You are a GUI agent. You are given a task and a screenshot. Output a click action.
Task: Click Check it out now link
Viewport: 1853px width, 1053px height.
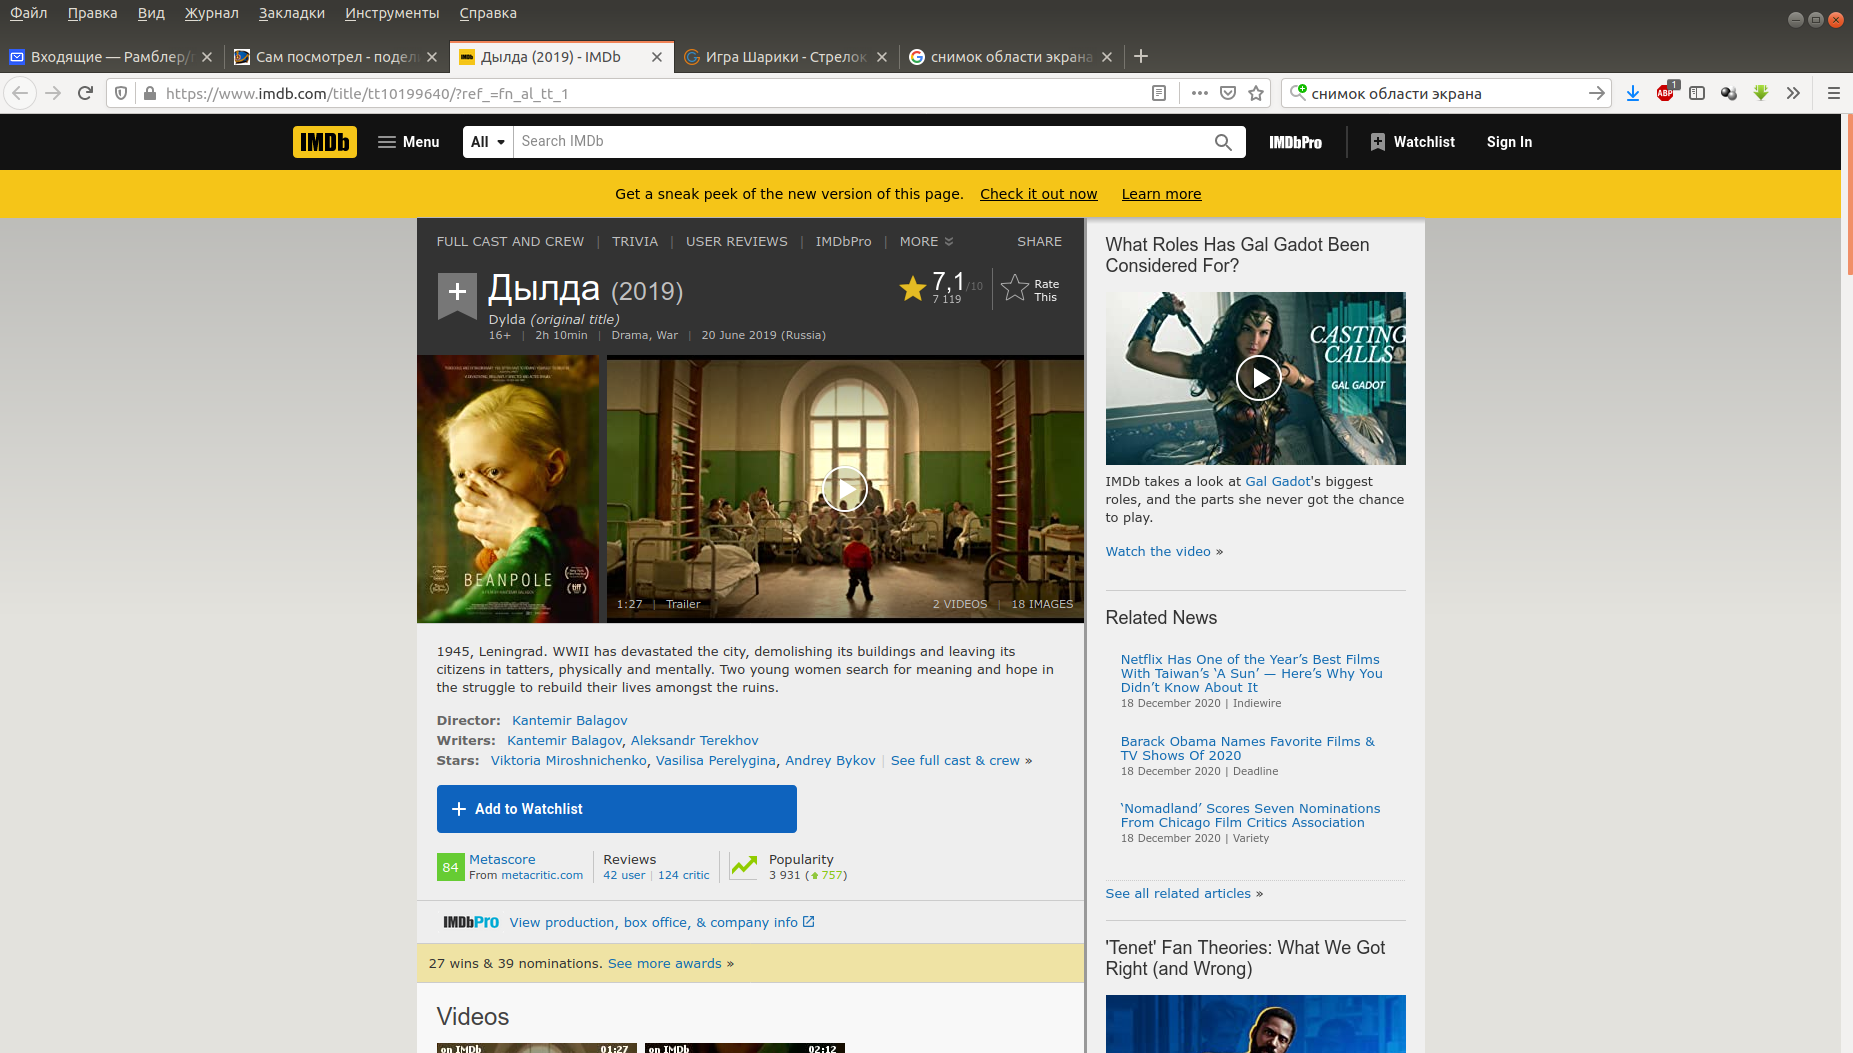1038,194
